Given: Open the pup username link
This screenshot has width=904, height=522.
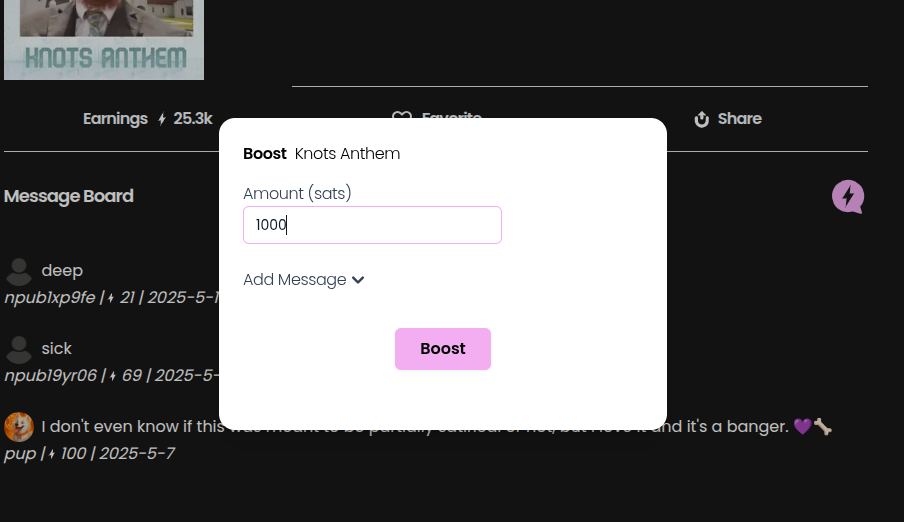Looking at the screenshot, I should click(19, 453).
